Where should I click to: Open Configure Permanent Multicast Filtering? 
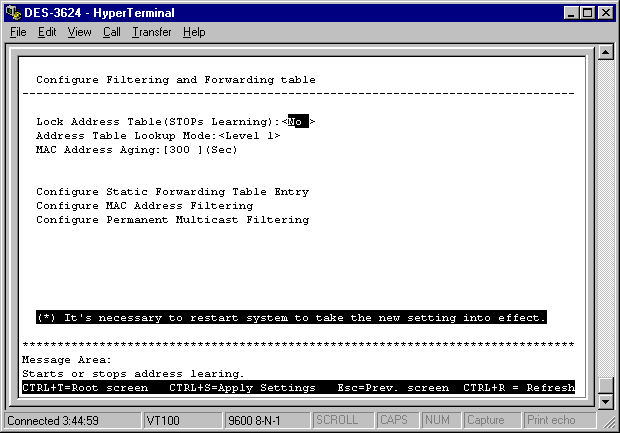(x=172, y=219)
